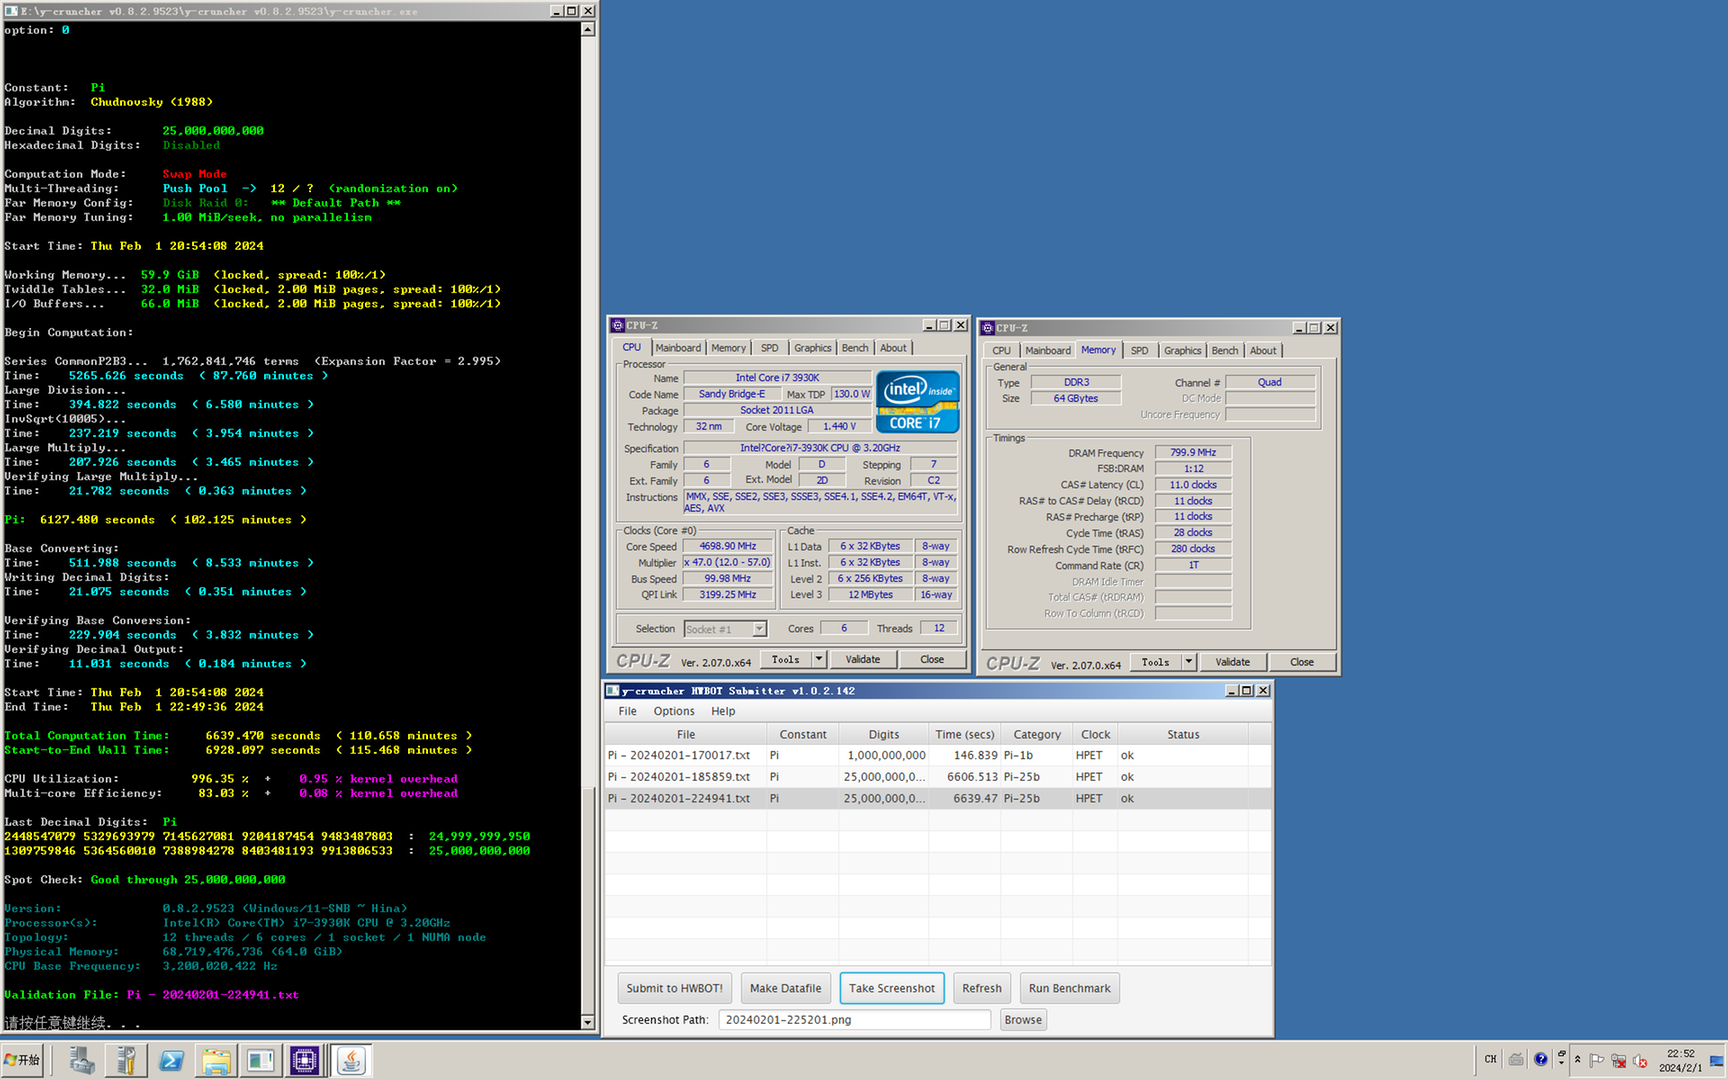
Task: Click Validate in right CPU-Z window
Action: click(1233, 662)
